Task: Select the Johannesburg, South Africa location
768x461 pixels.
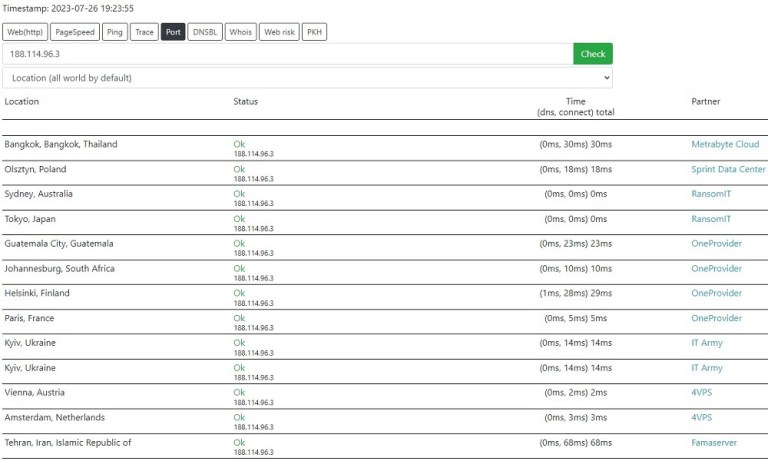Action: (59, 268)
